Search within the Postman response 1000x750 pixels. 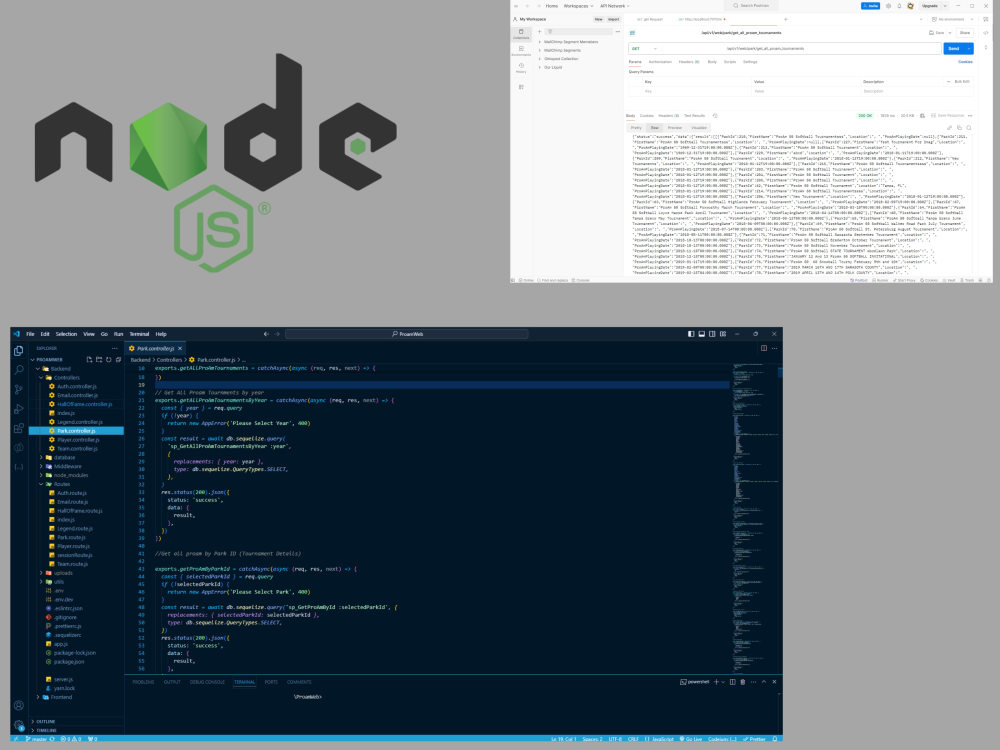click(969, 128)
